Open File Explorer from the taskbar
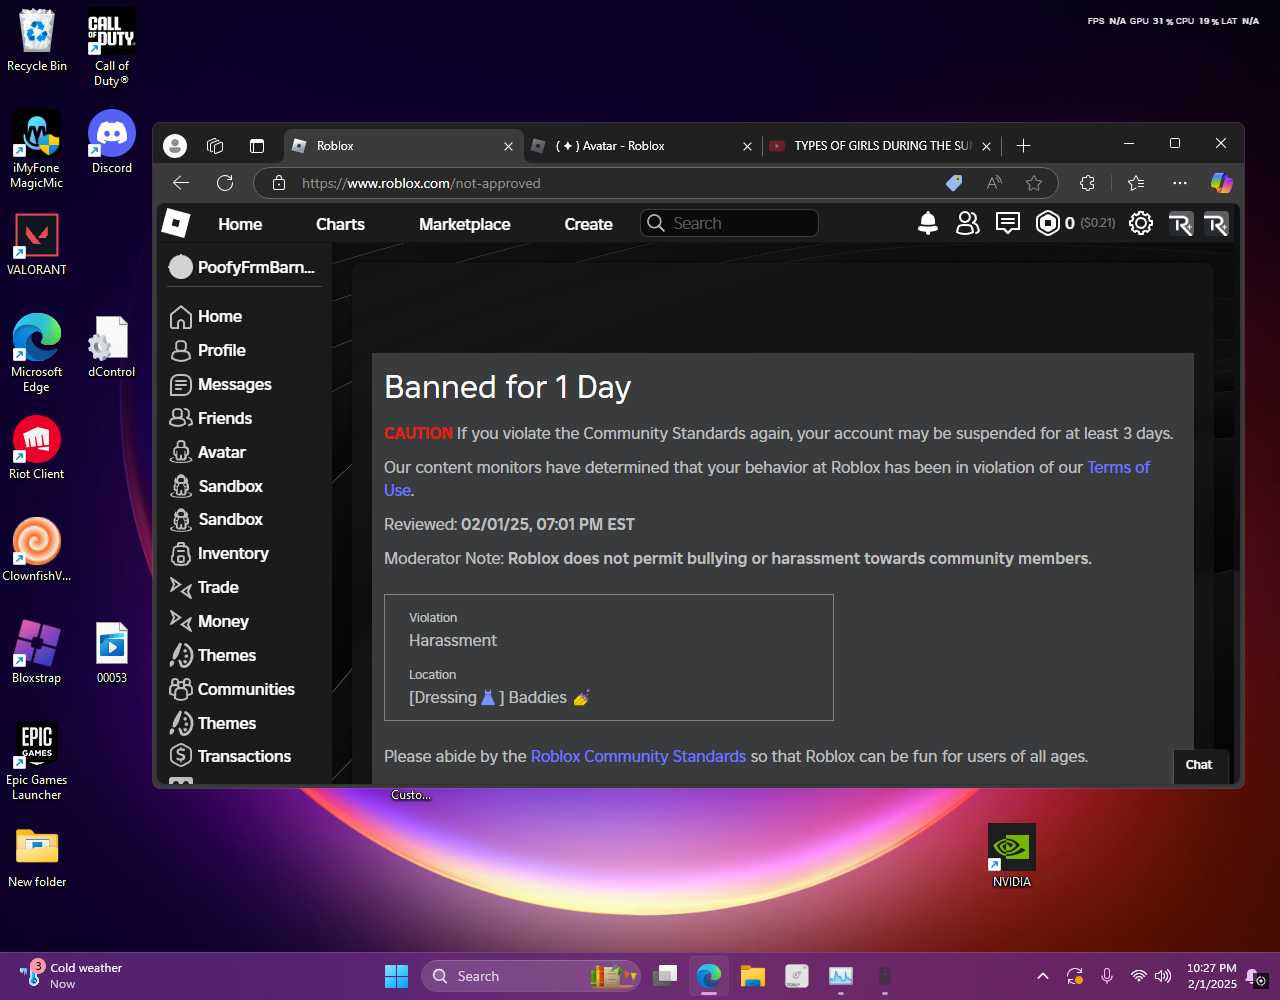Viewport: 1280px width, 1000px height. click(752, 976)
